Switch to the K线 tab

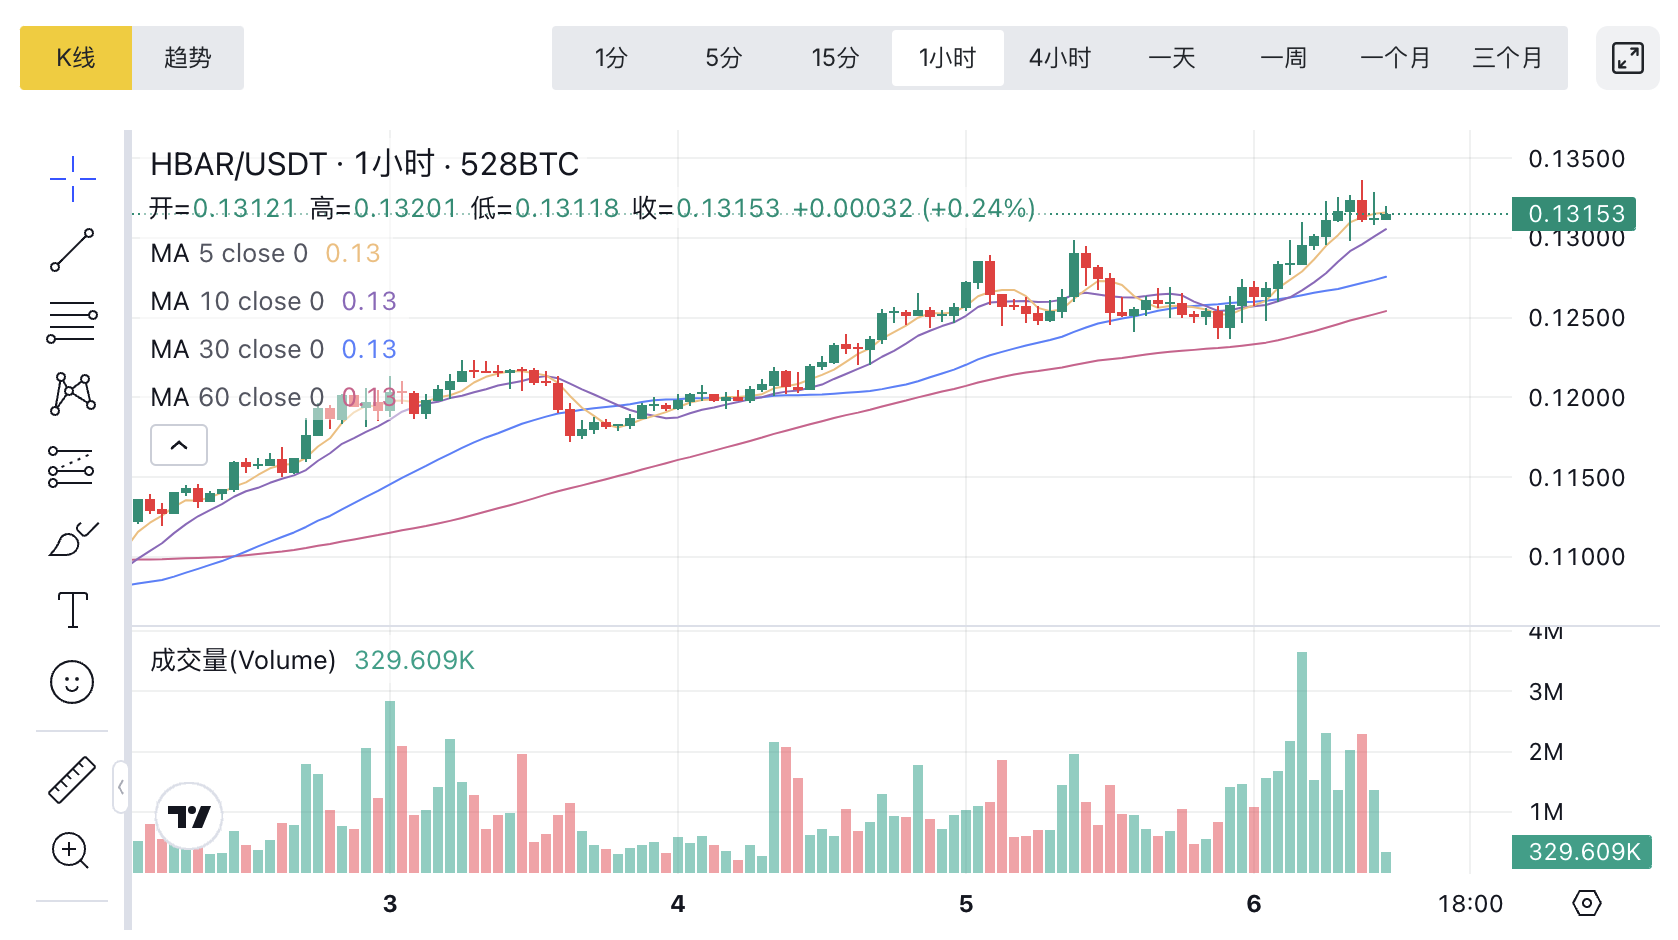point(76,58)
